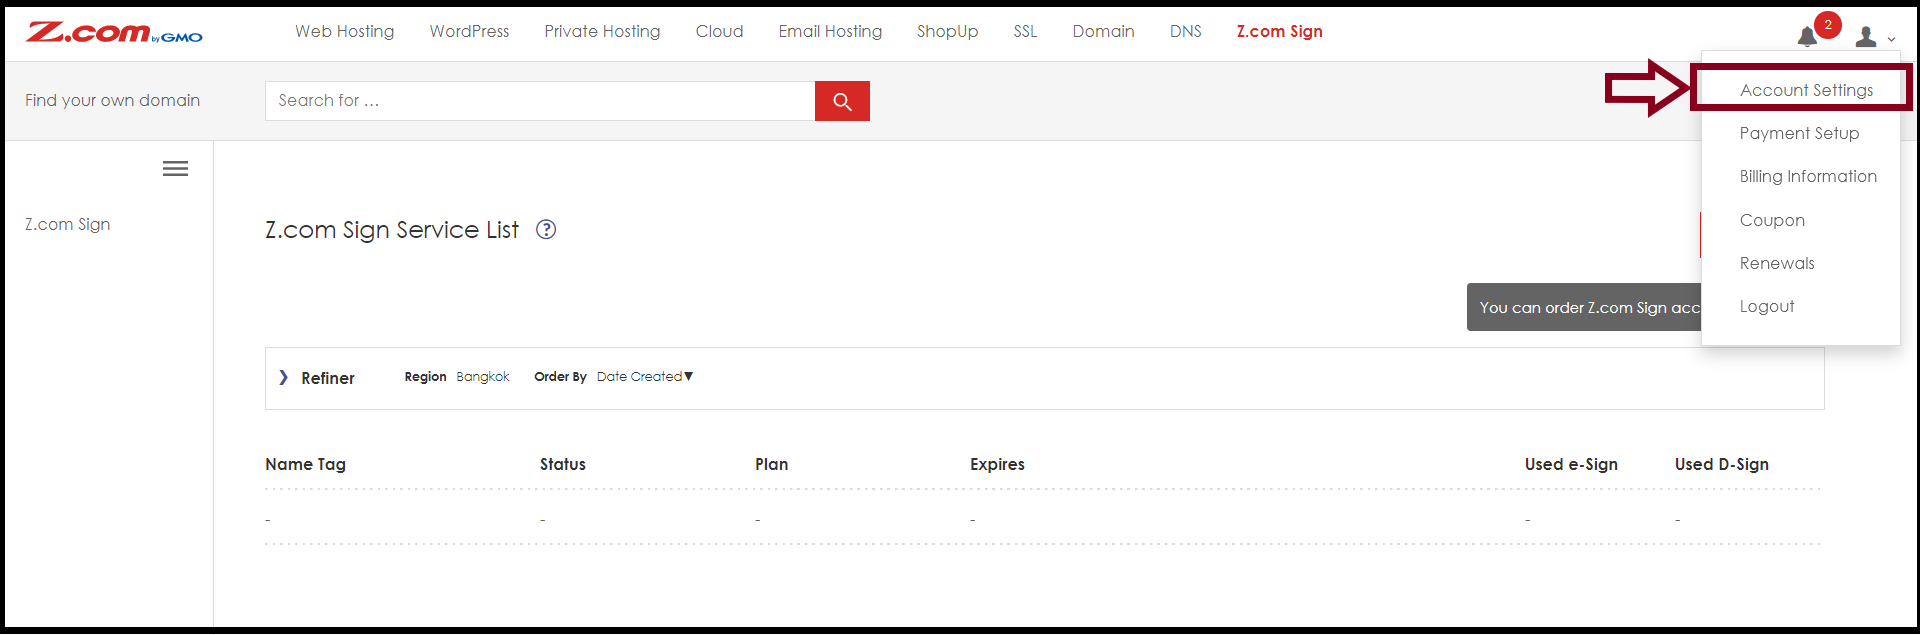Open the Date Created order dropdown
The image size is (1920, 635).
tap(644, 377)
